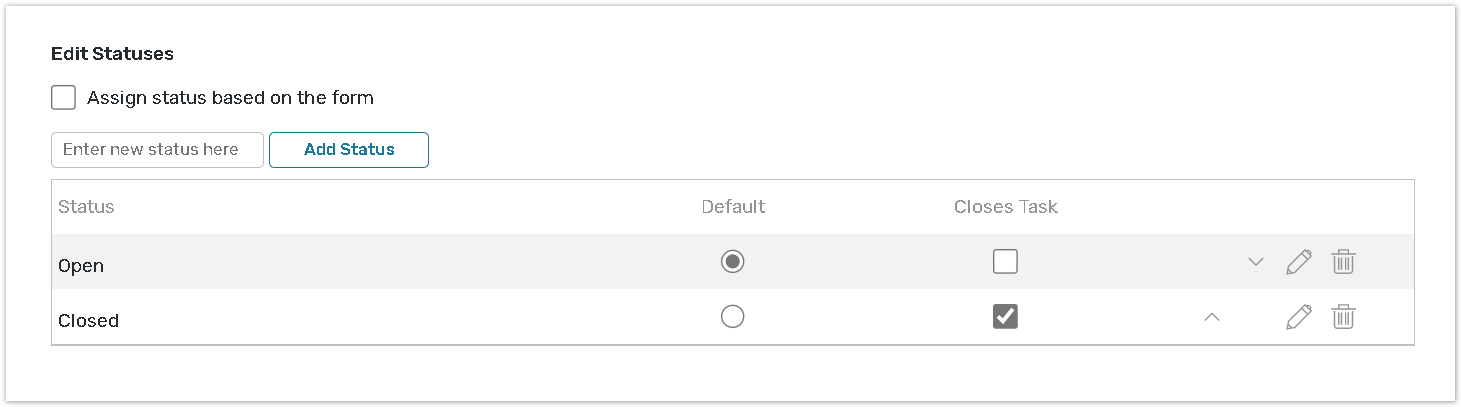Set Closed as the default status

coord(733,317)
